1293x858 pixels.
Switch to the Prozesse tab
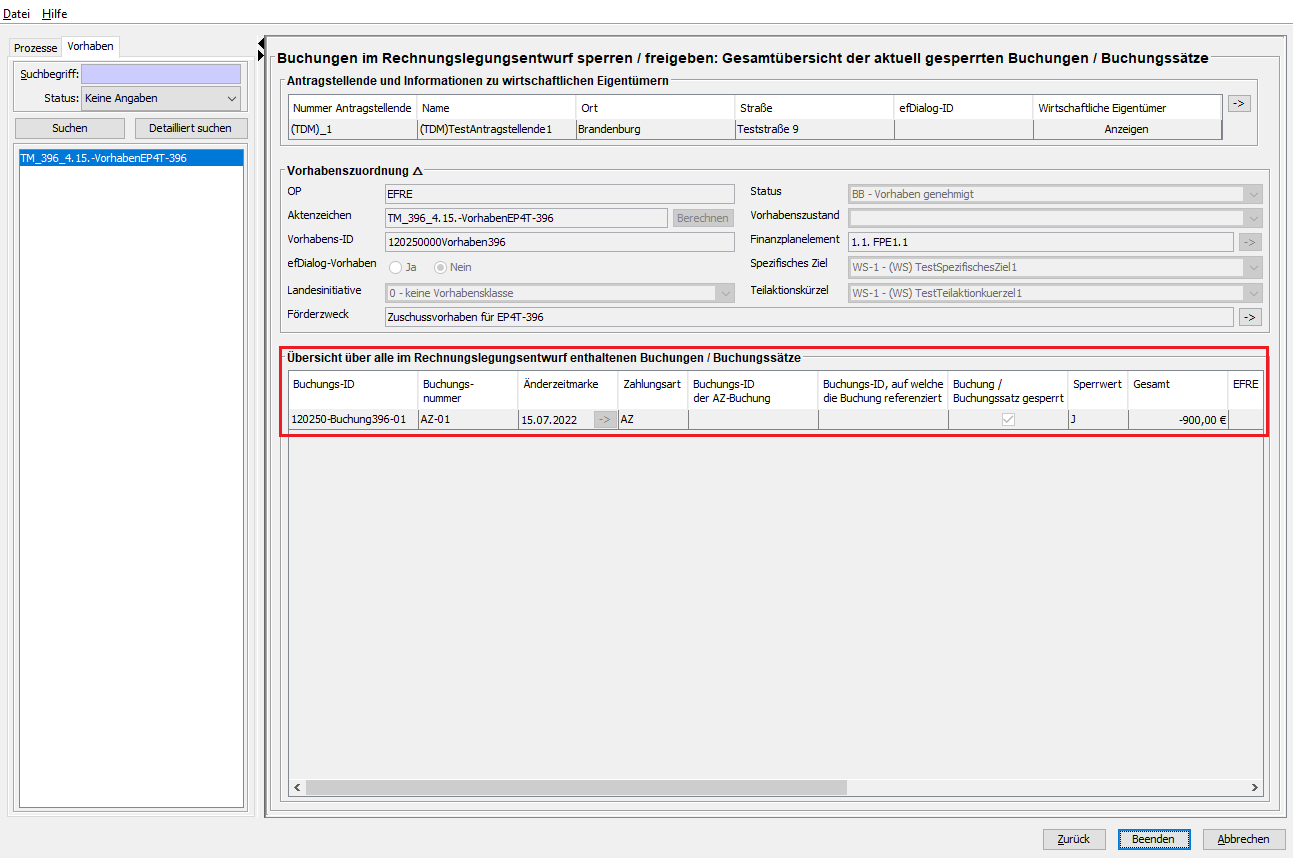35,48
